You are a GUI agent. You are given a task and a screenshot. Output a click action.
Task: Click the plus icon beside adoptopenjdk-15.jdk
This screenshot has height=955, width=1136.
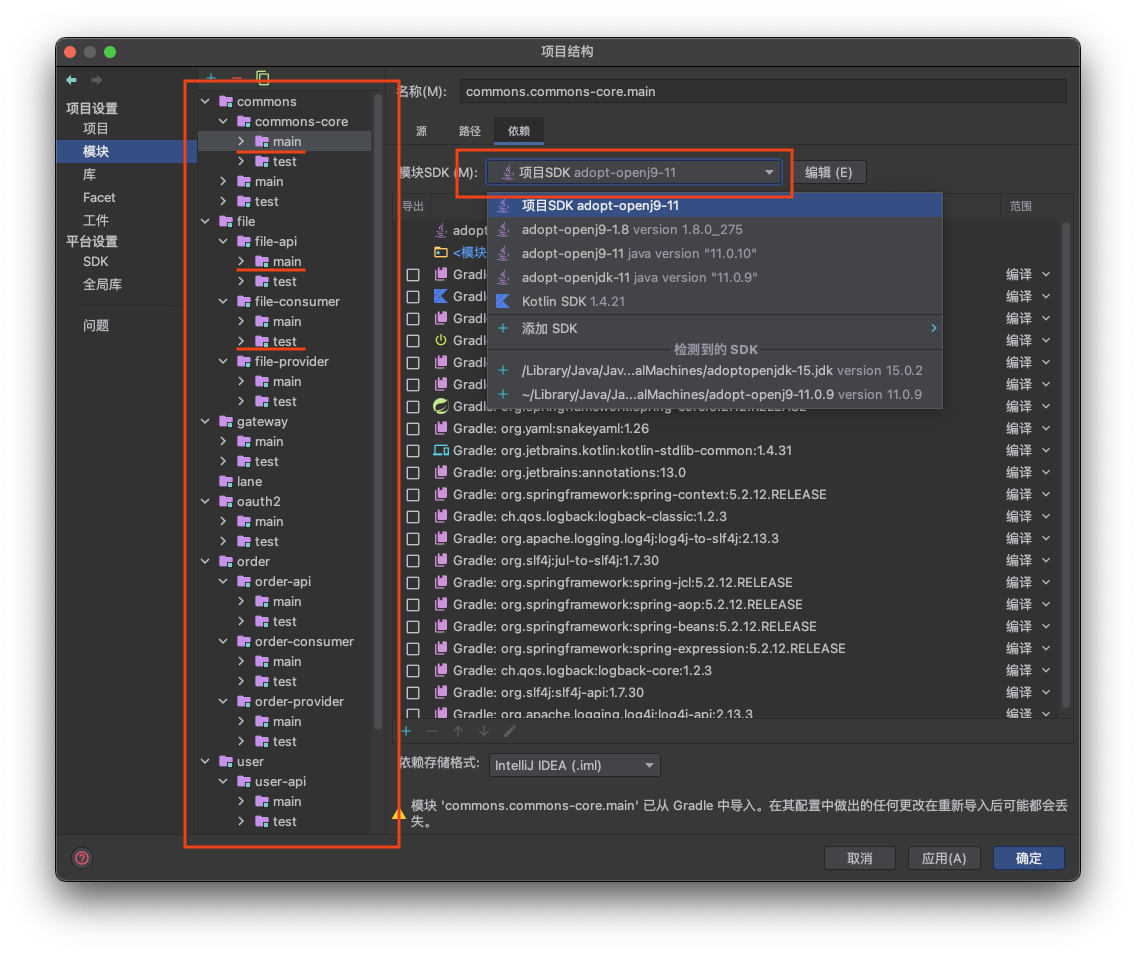point(503,370)
